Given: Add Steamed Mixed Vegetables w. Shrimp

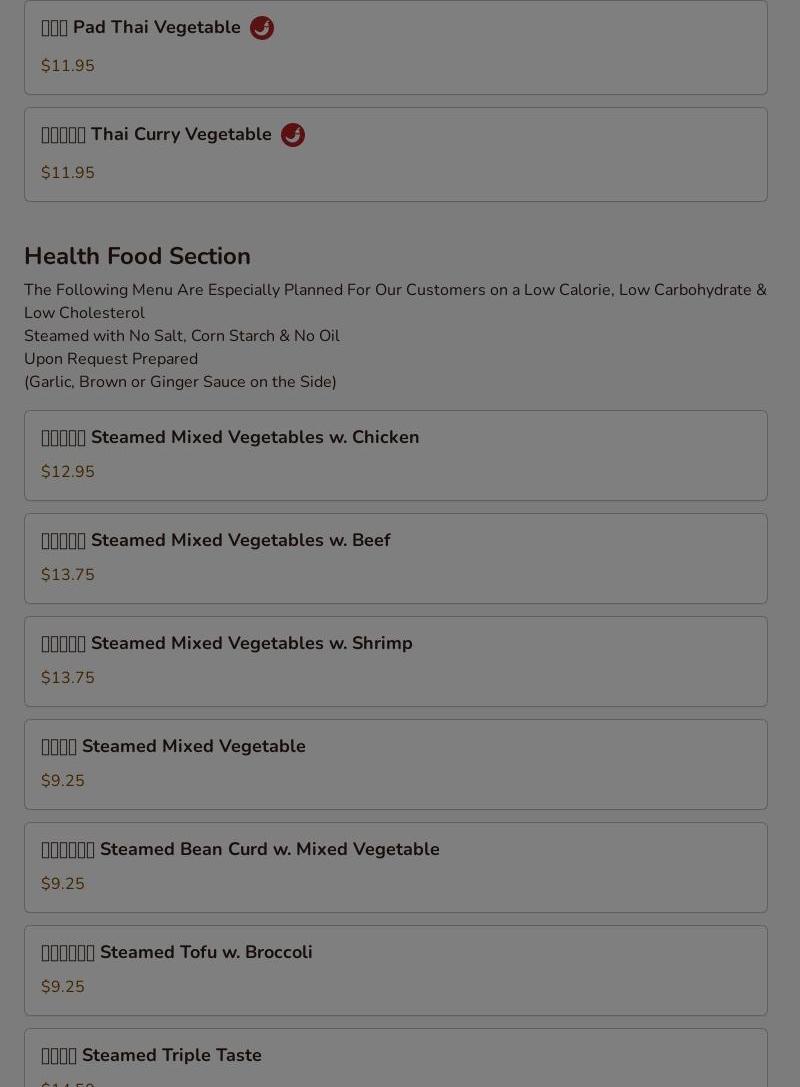Looking at the screenshot, I should tap(396, 661).
